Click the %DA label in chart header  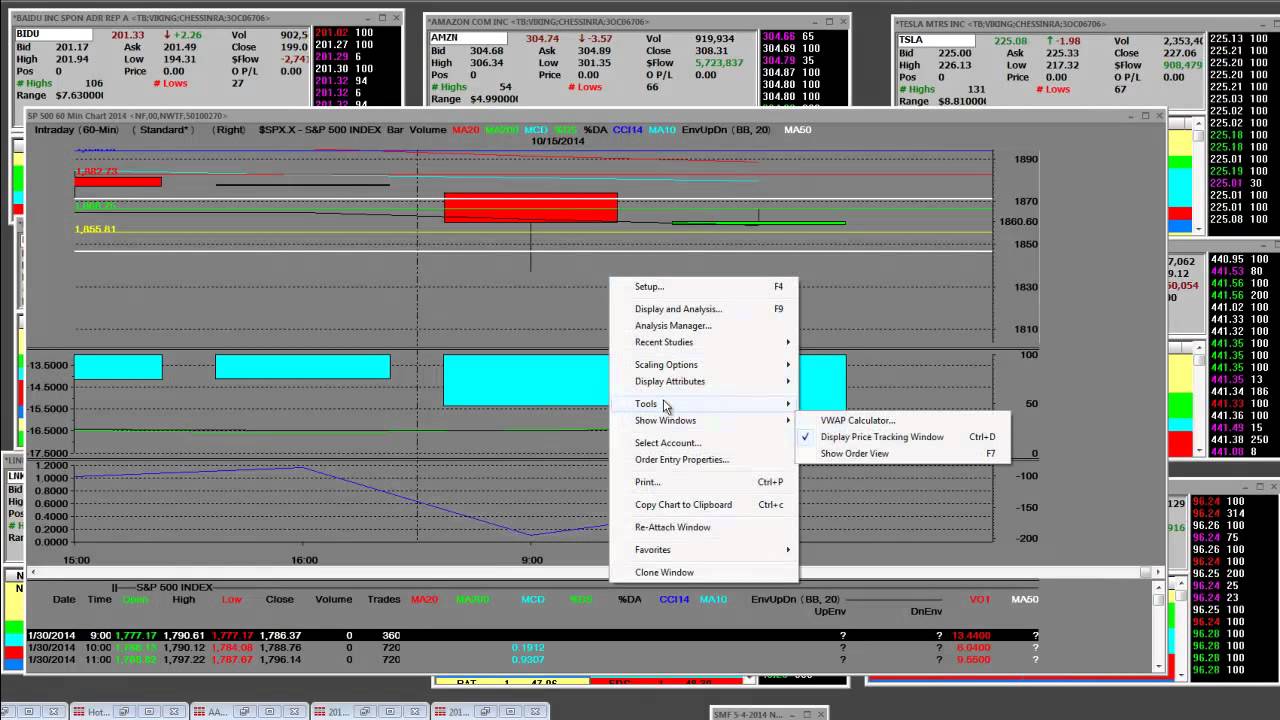(x=595, y=130)
